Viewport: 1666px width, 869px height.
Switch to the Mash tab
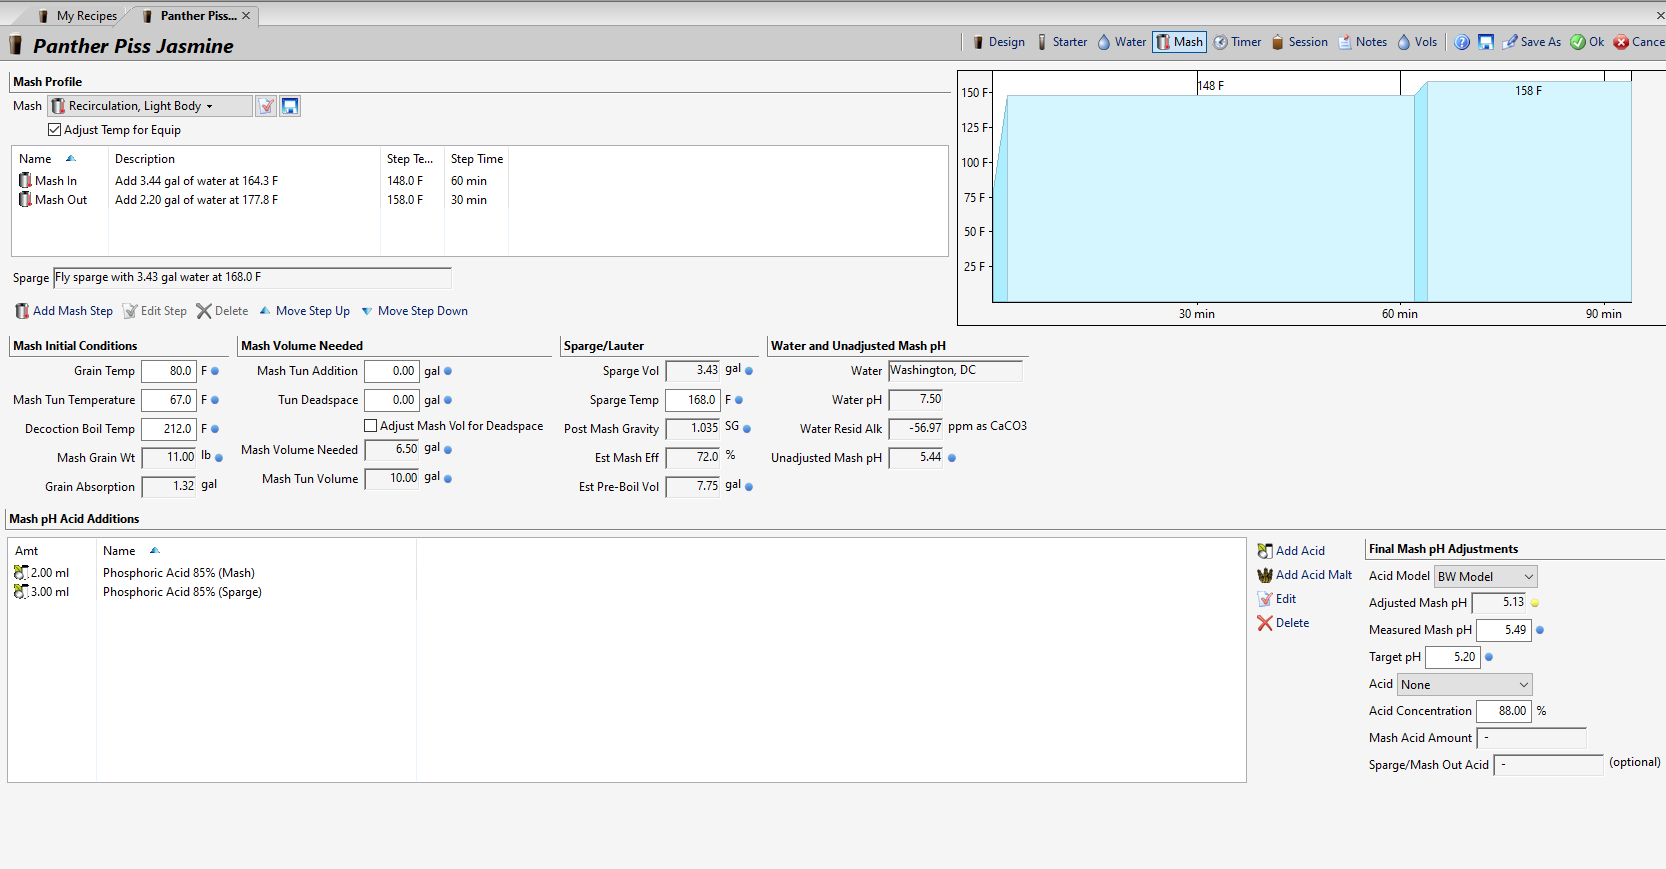coord(1179,42)
